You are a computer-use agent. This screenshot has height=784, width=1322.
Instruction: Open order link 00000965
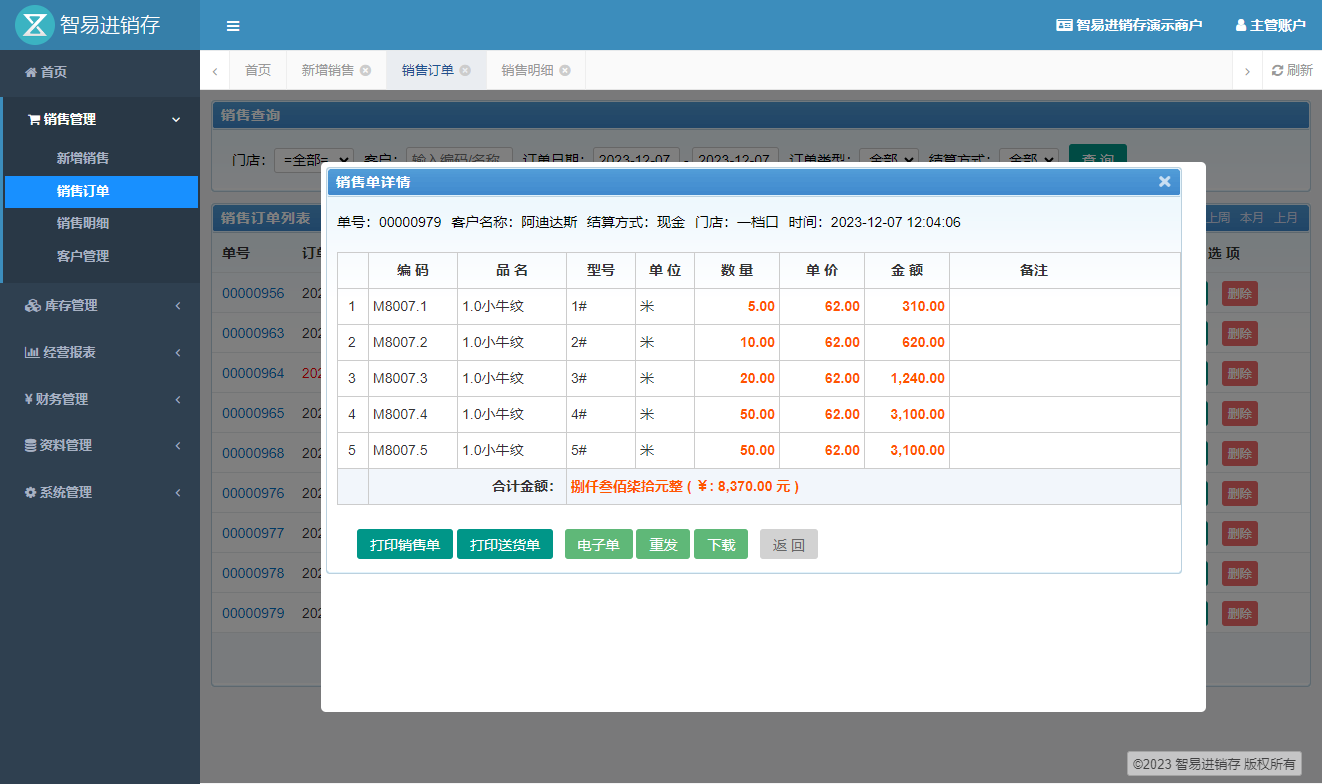pos(253,413)
